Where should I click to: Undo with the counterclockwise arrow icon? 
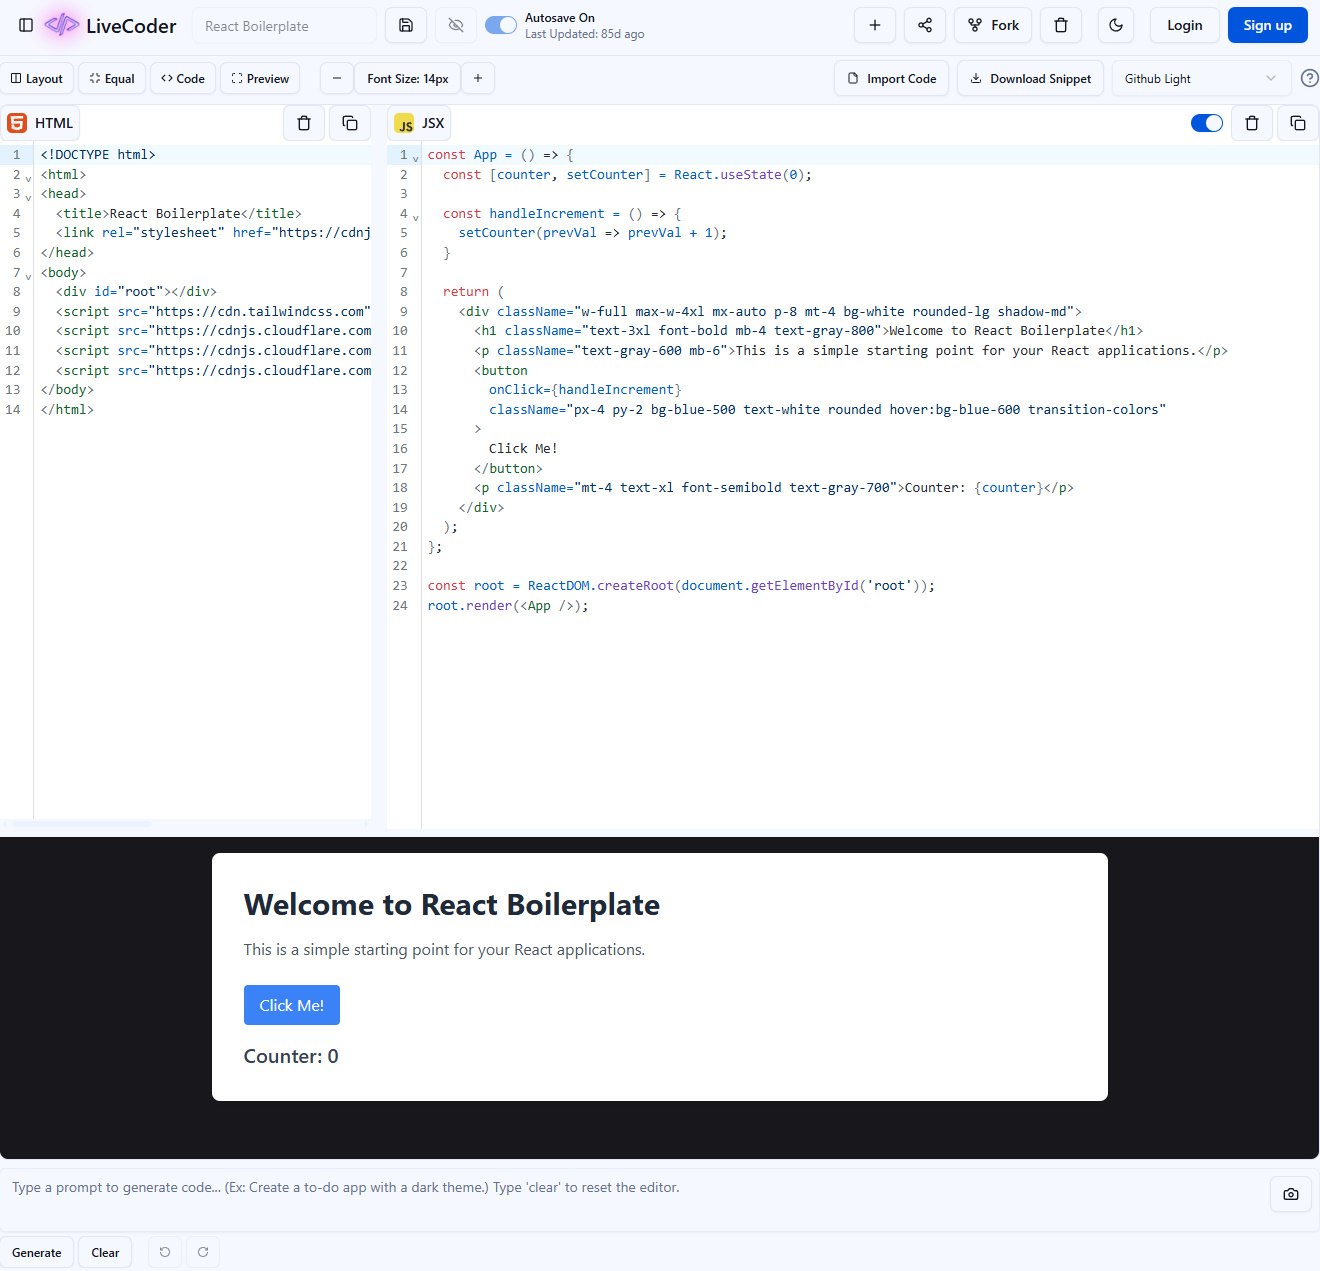pos(165,1252)
